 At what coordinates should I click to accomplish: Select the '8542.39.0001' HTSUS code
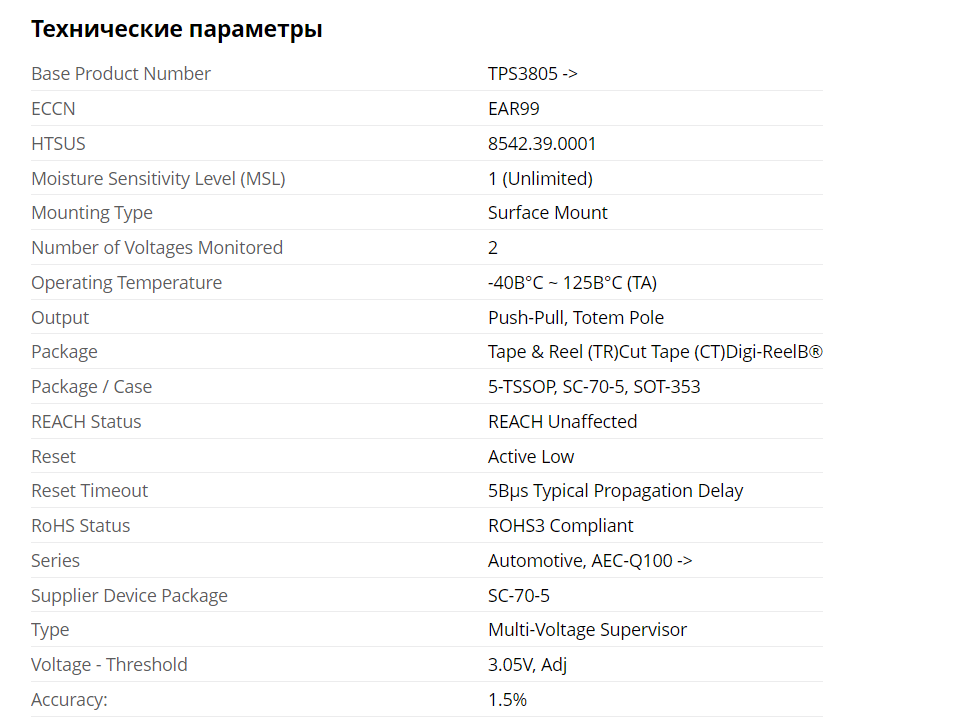pyautogui.click(x=542, y=144)
